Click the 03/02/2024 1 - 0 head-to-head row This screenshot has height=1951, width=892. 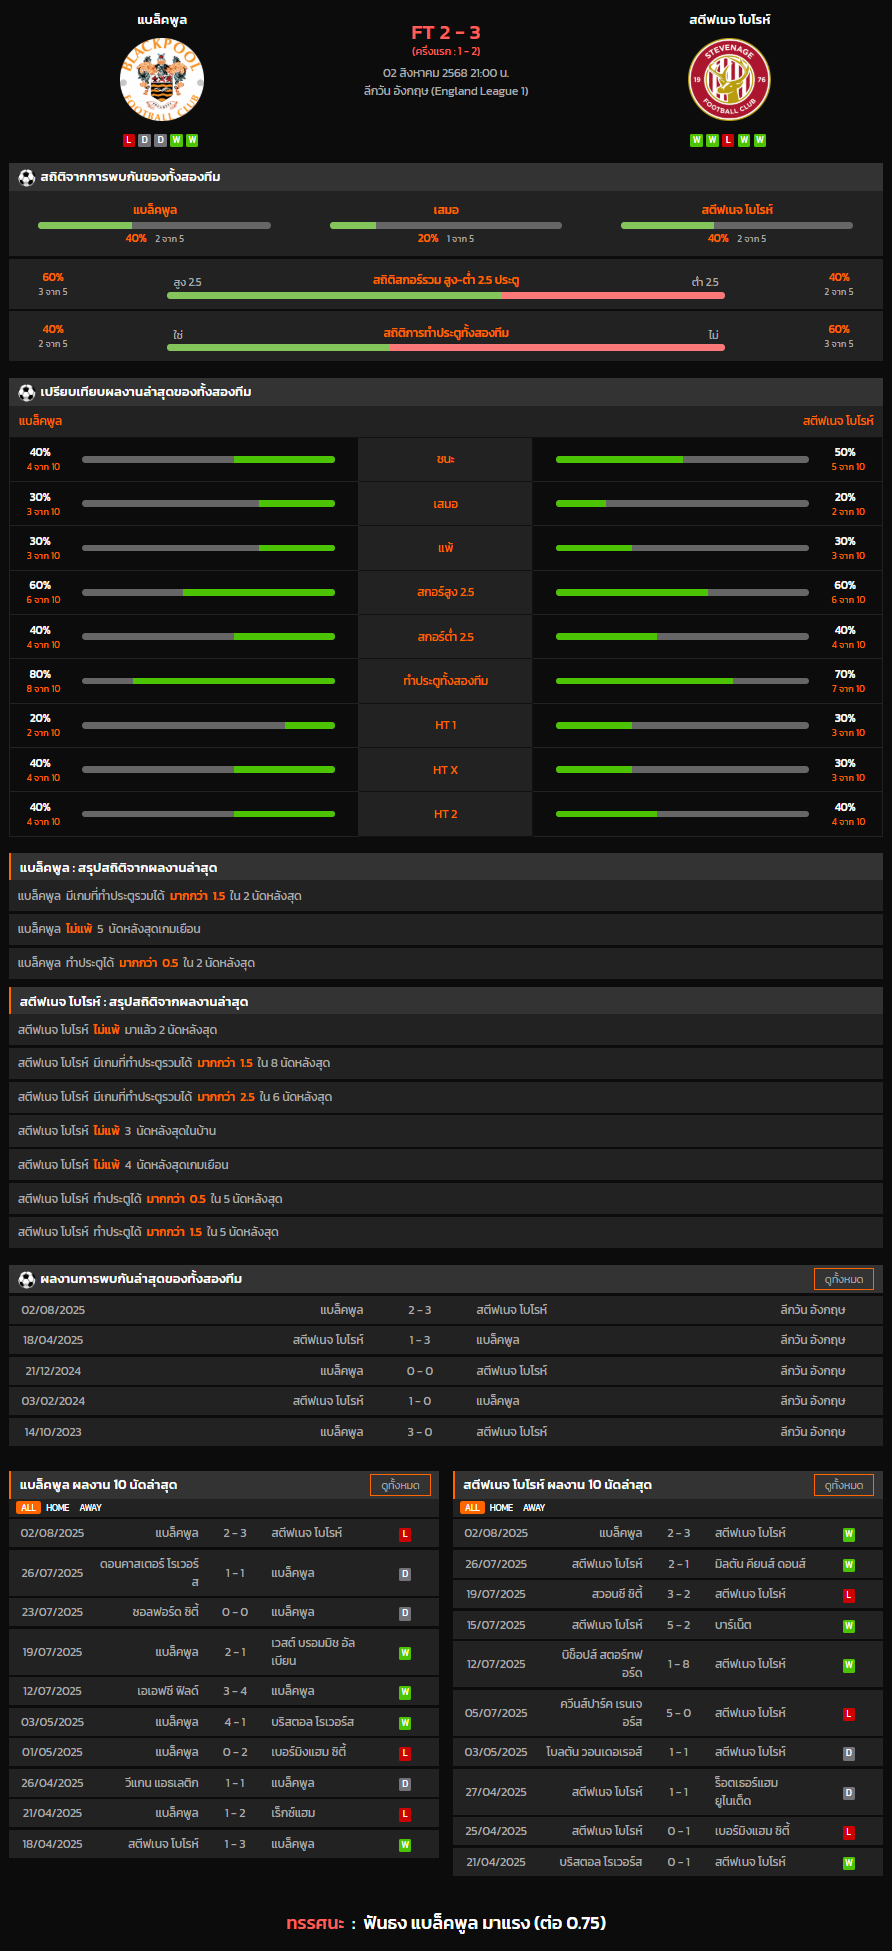446,1401
